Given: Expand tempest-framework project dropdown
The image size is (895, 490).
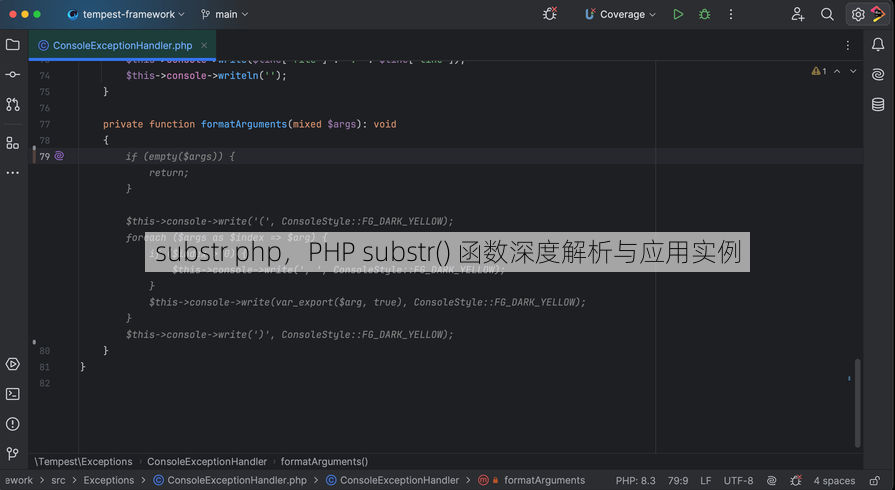Looking at the screenshot, I should tap(126, 14).
